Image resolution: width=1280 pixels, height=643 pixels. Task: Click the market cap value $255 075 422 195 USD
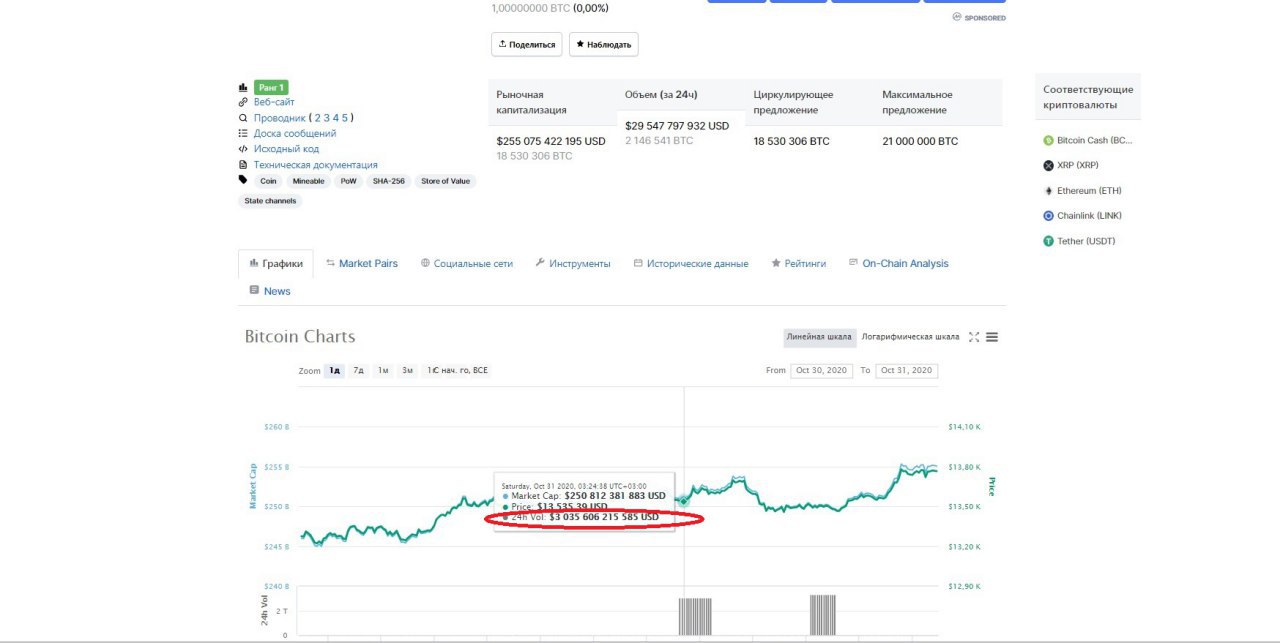click(x=551, y=141)
